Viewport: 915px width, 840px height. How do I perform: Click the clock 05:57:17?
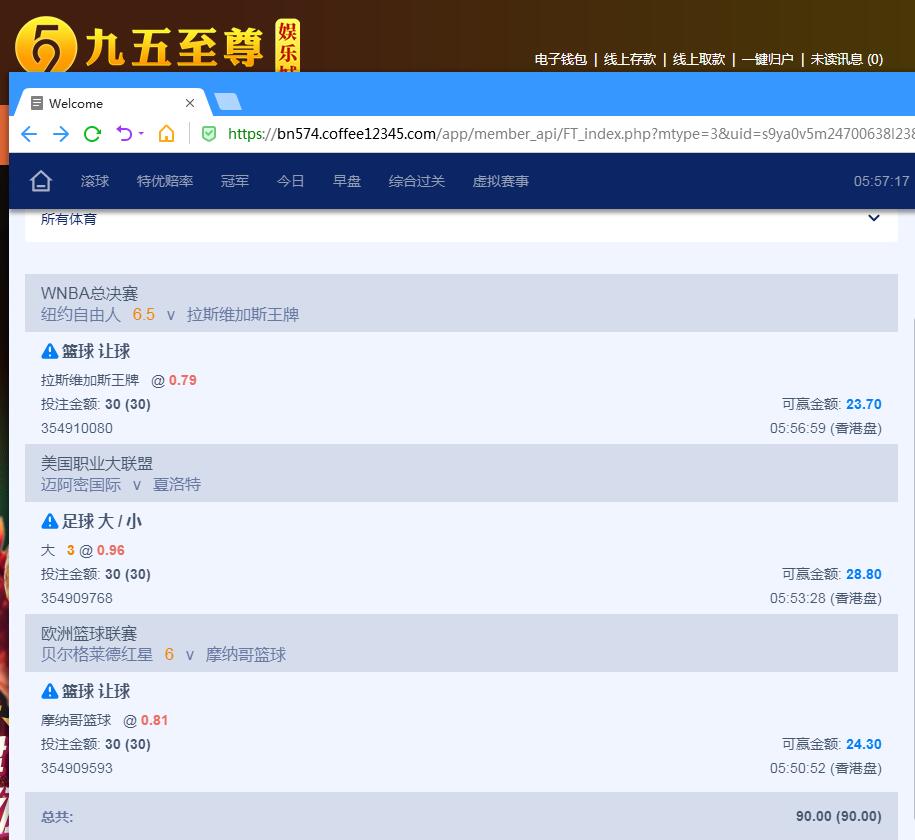point(881,181)
